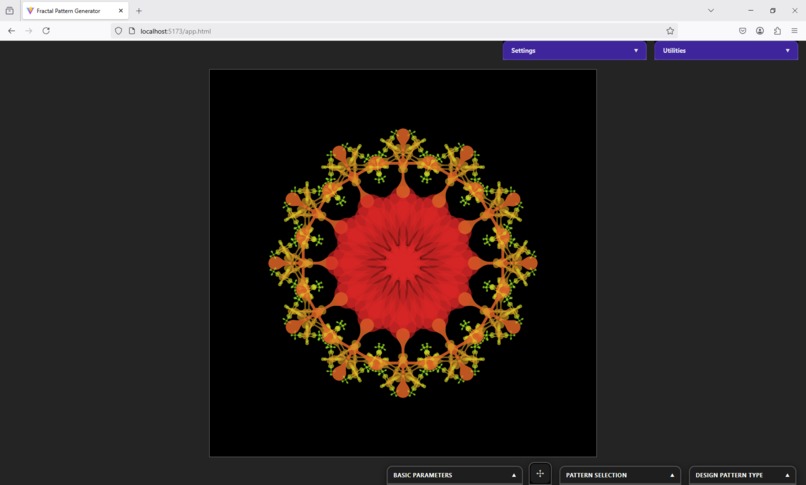Minimize the Firefox browser window
This screenshot has height=485, width=806.
click(x=750, y=11)
